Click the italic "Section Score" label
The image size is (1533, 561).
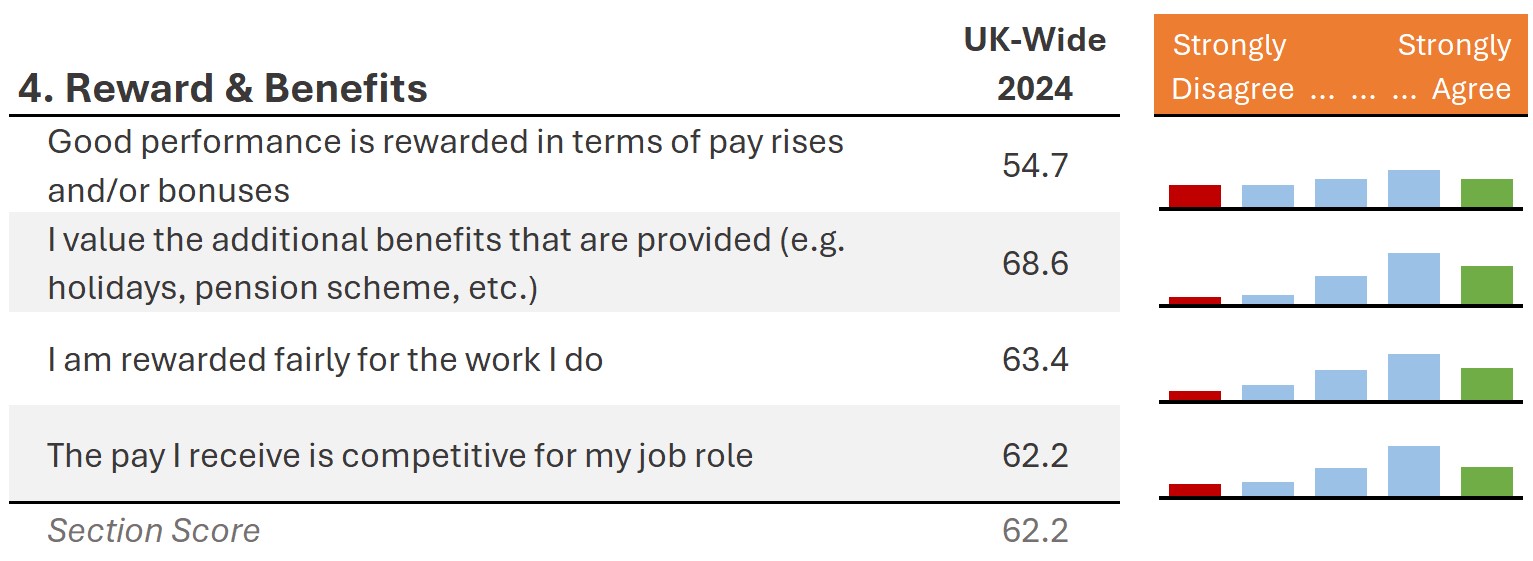(x=154, y=530)
